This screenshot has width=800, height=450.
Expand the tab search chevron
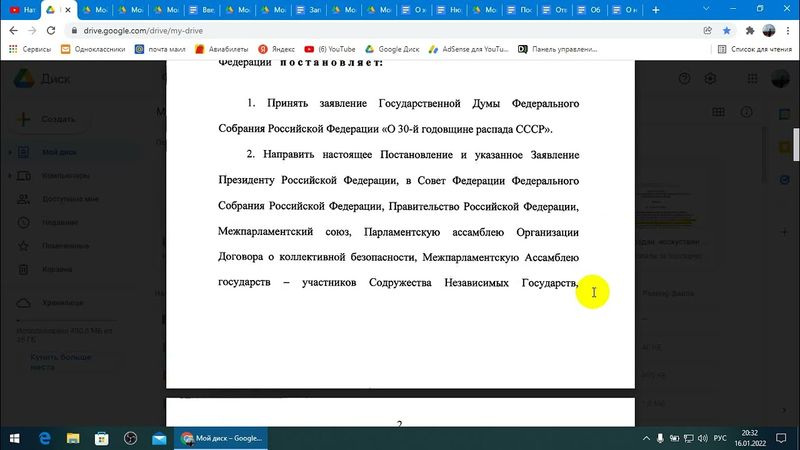coord(706,9)
